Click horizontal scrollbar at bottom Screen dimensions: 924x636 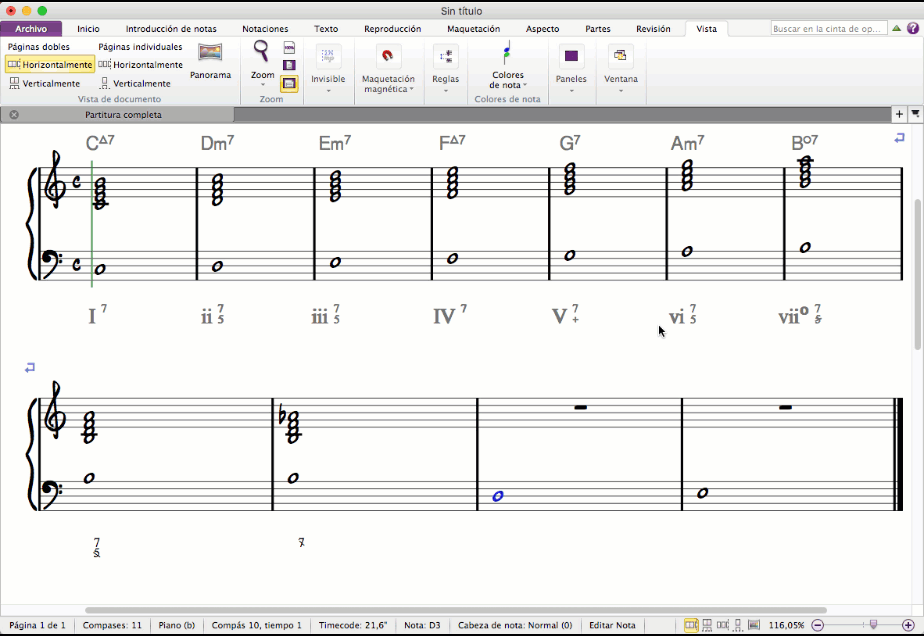pos(456,611)
